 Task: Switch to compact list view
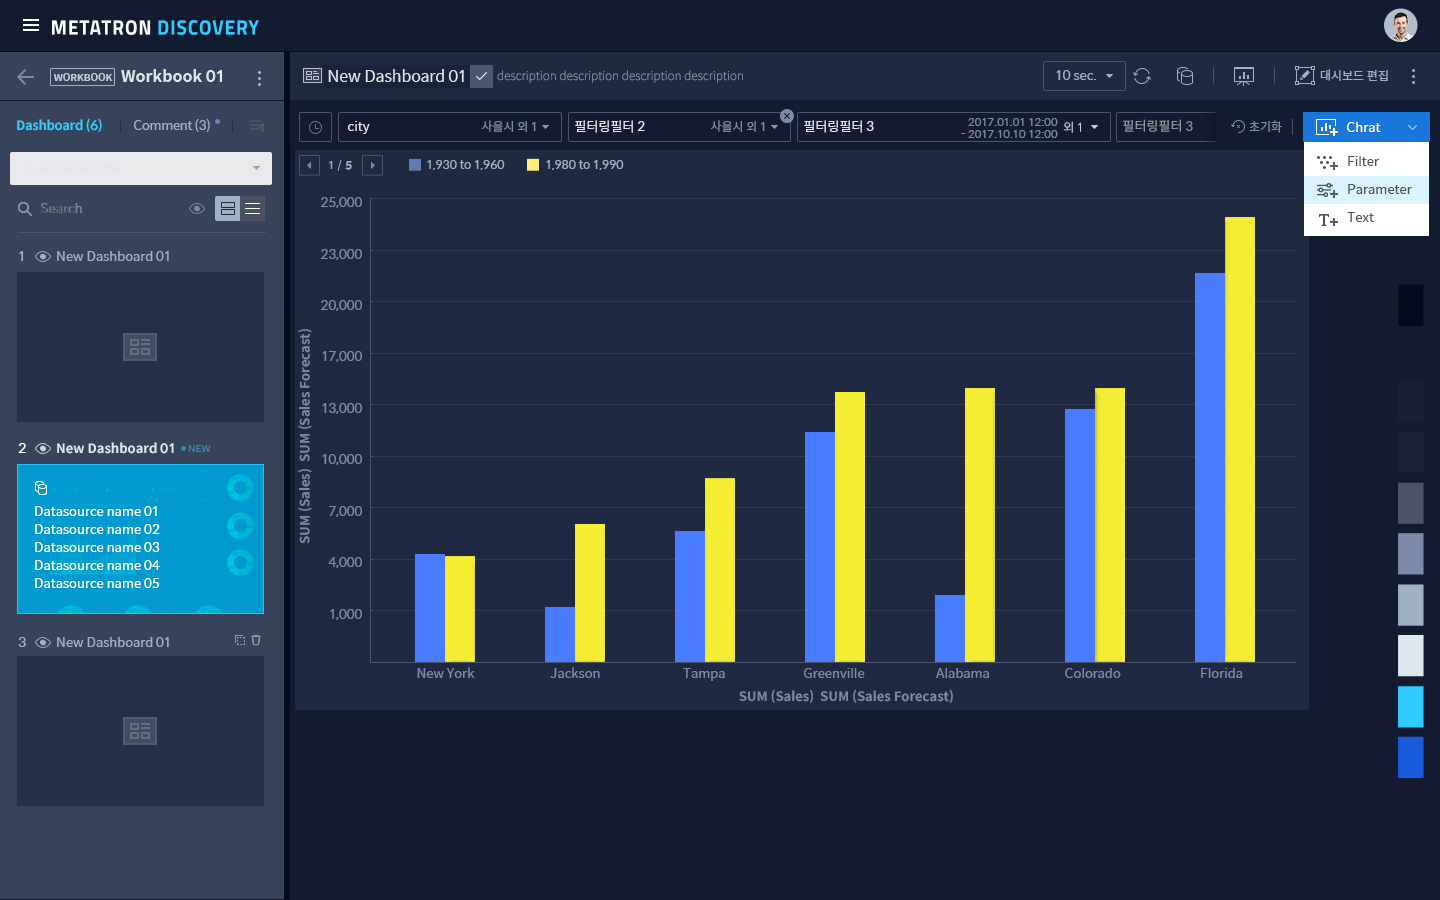(x=253, y=208)
